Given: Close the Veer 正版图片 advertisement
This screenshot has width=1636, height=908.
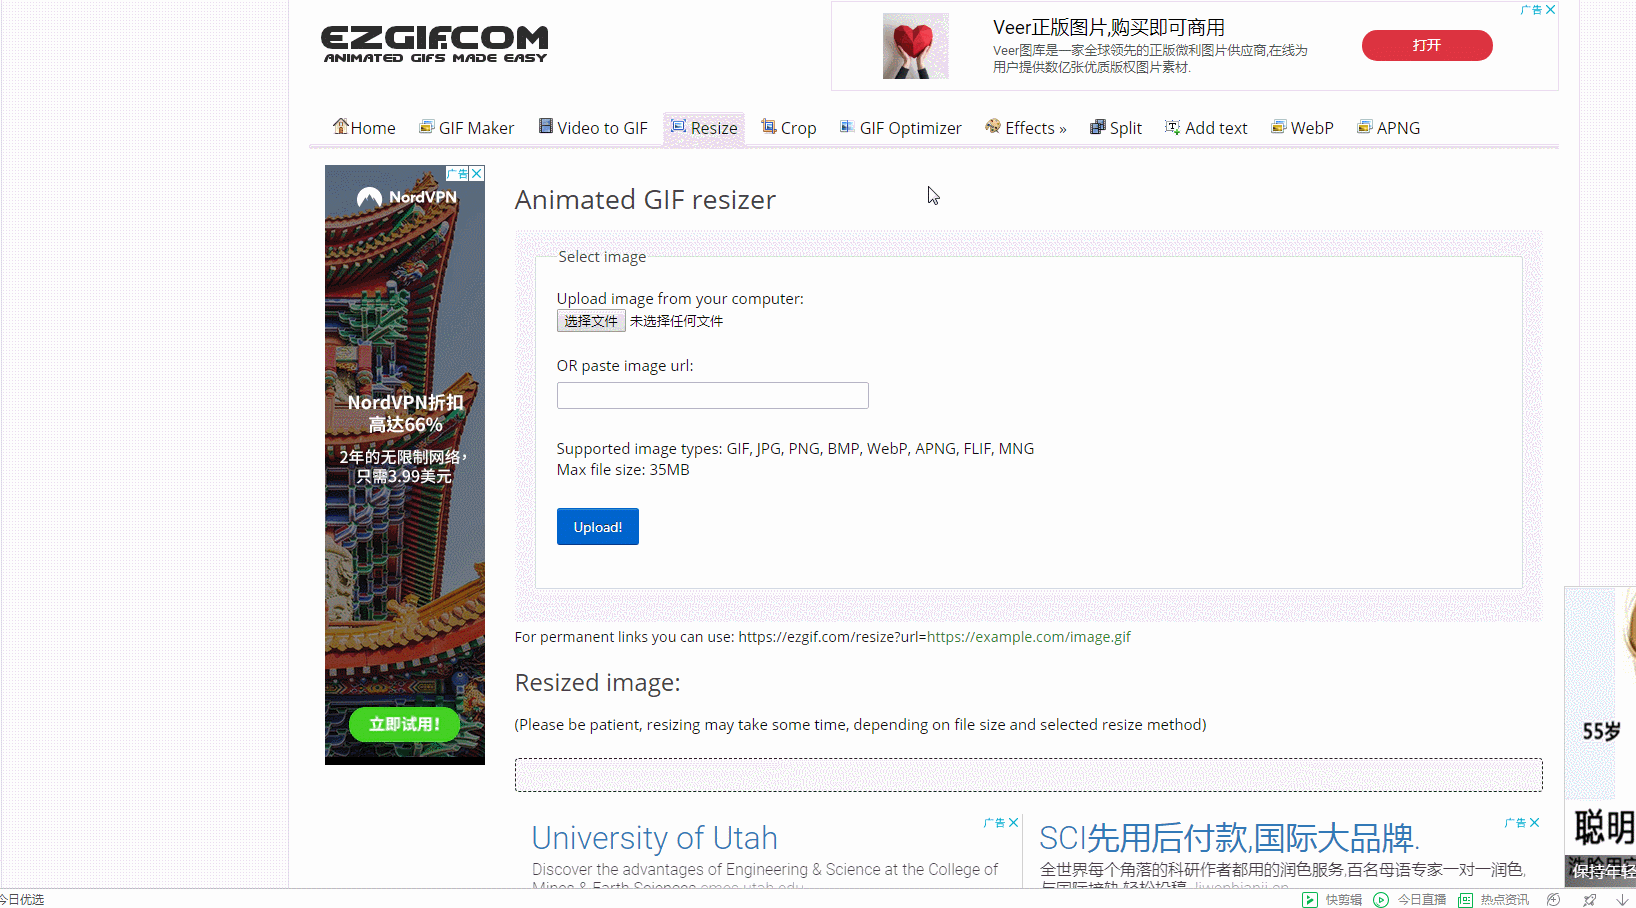Looking at the screenshot, I should 1551,9.
